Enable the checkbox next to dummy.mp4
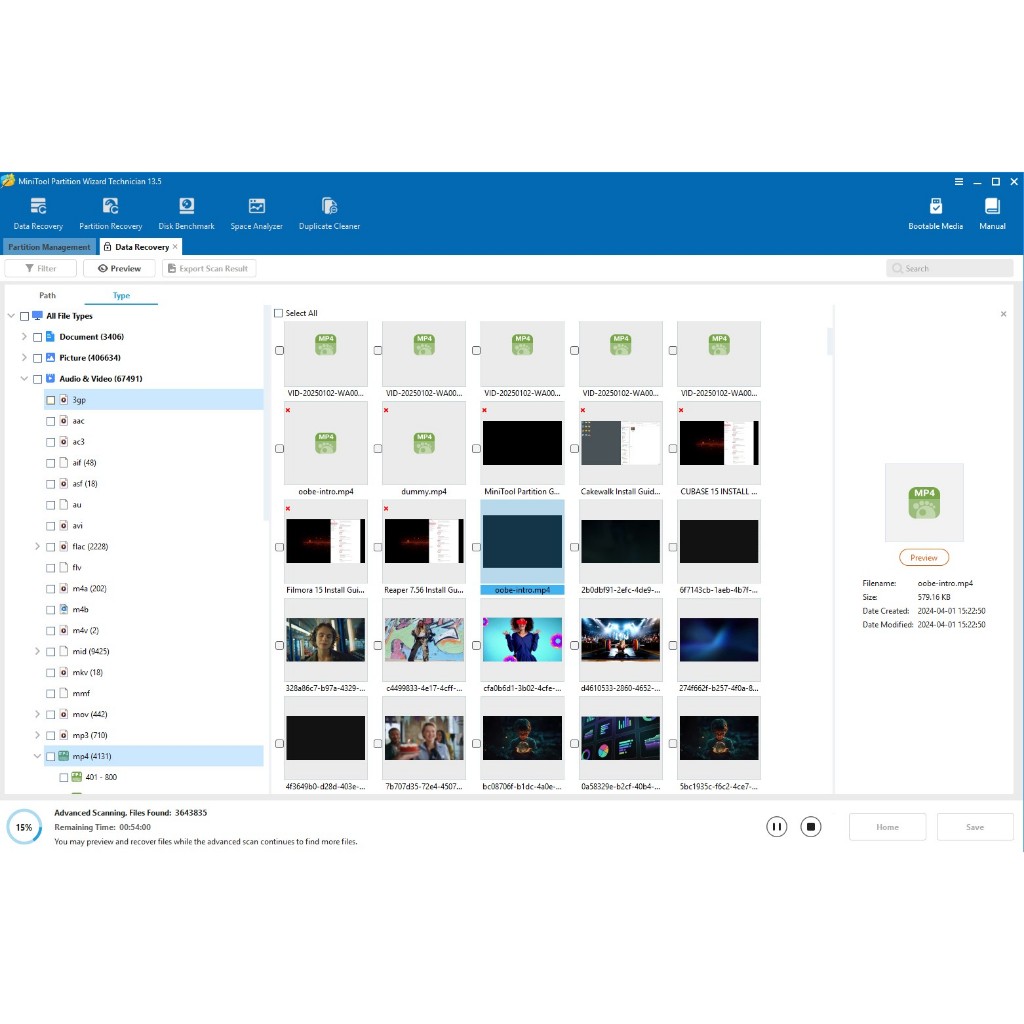The height and width of the screenshot is (1024, 1024). pos(378,449)
